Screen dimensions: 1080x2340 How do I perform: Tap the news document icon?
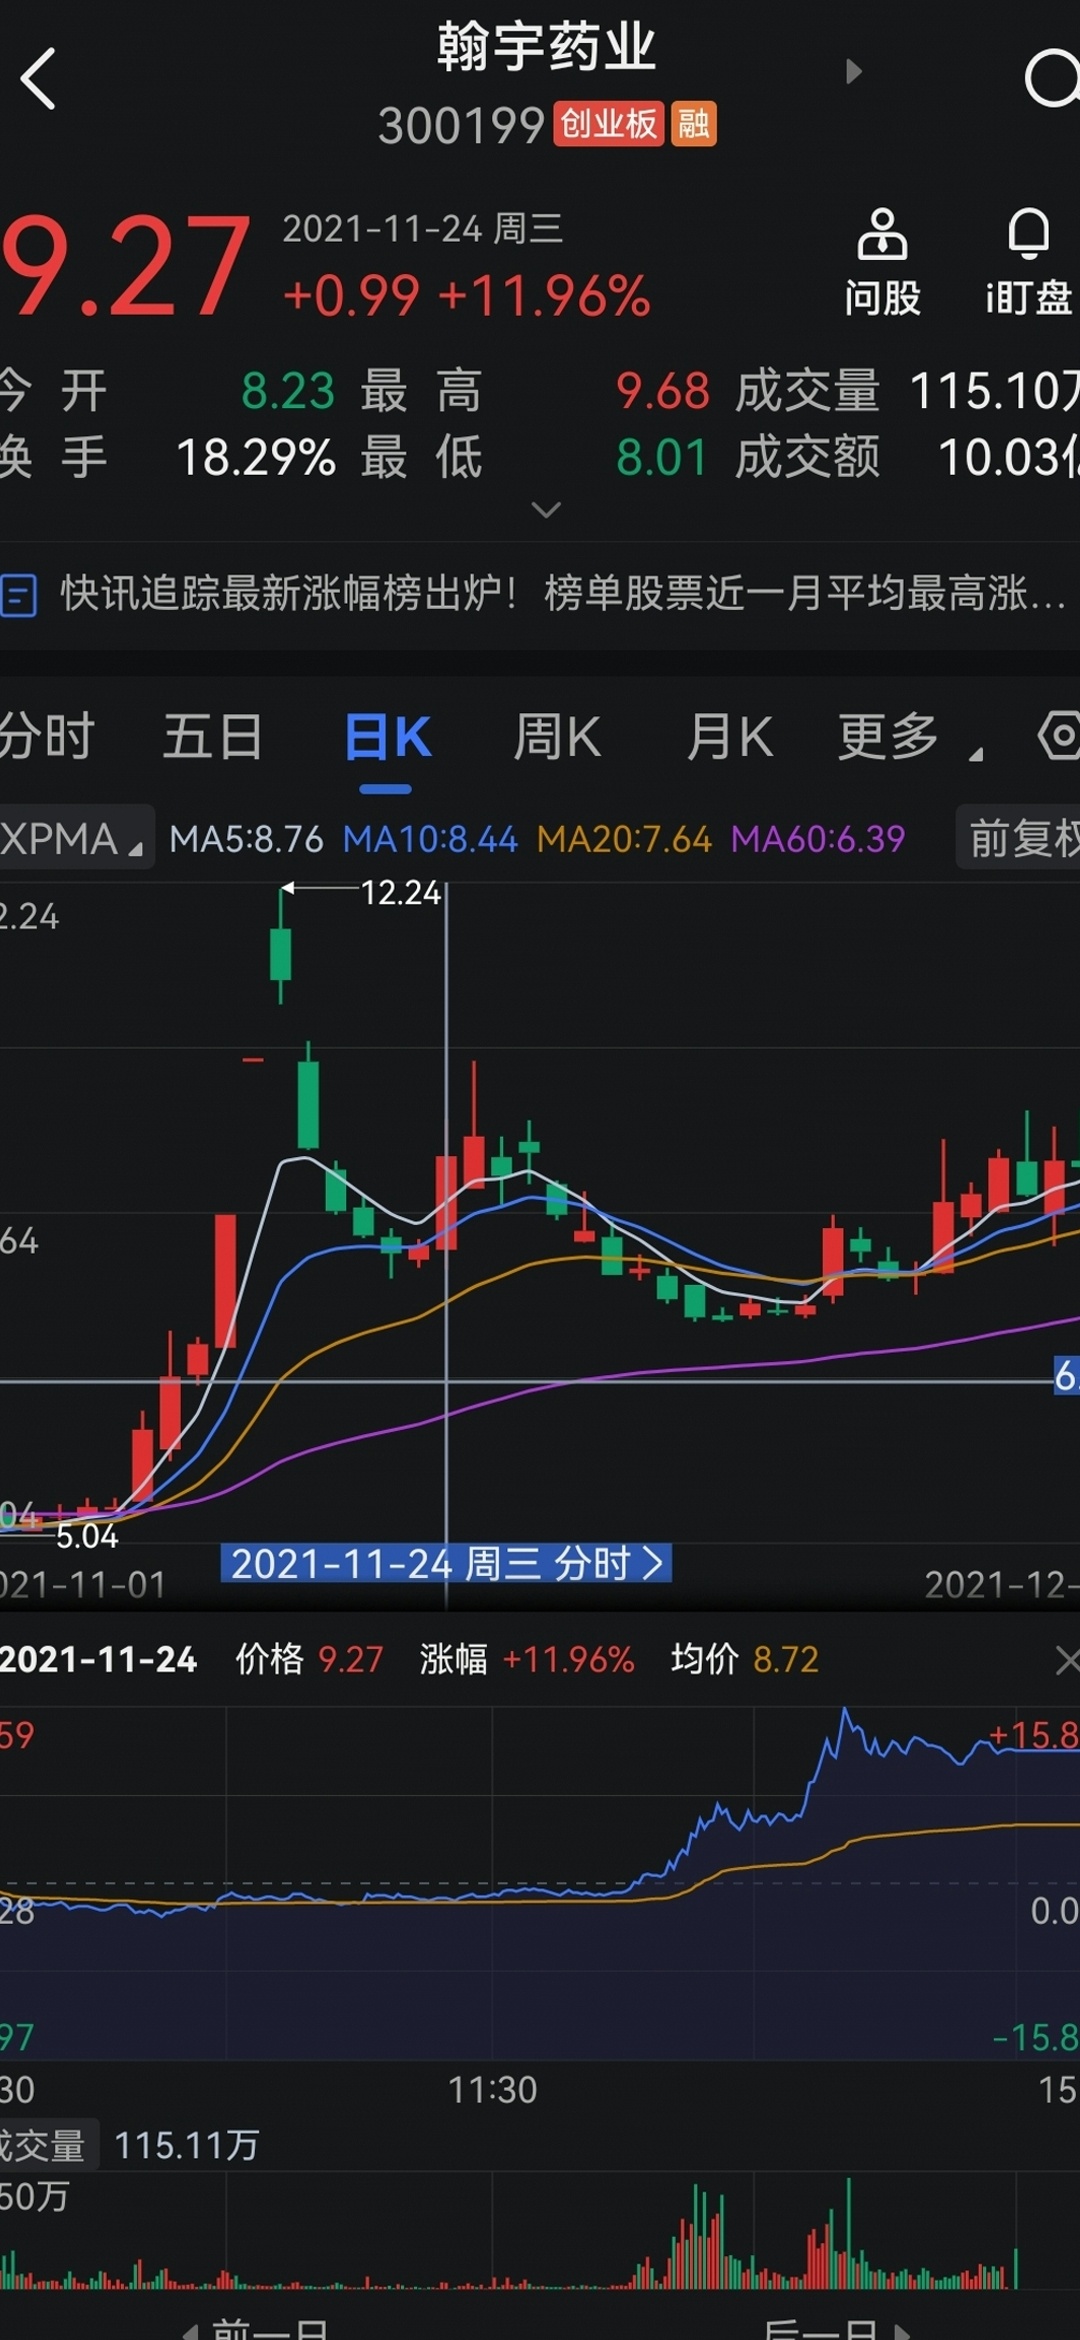18,595
